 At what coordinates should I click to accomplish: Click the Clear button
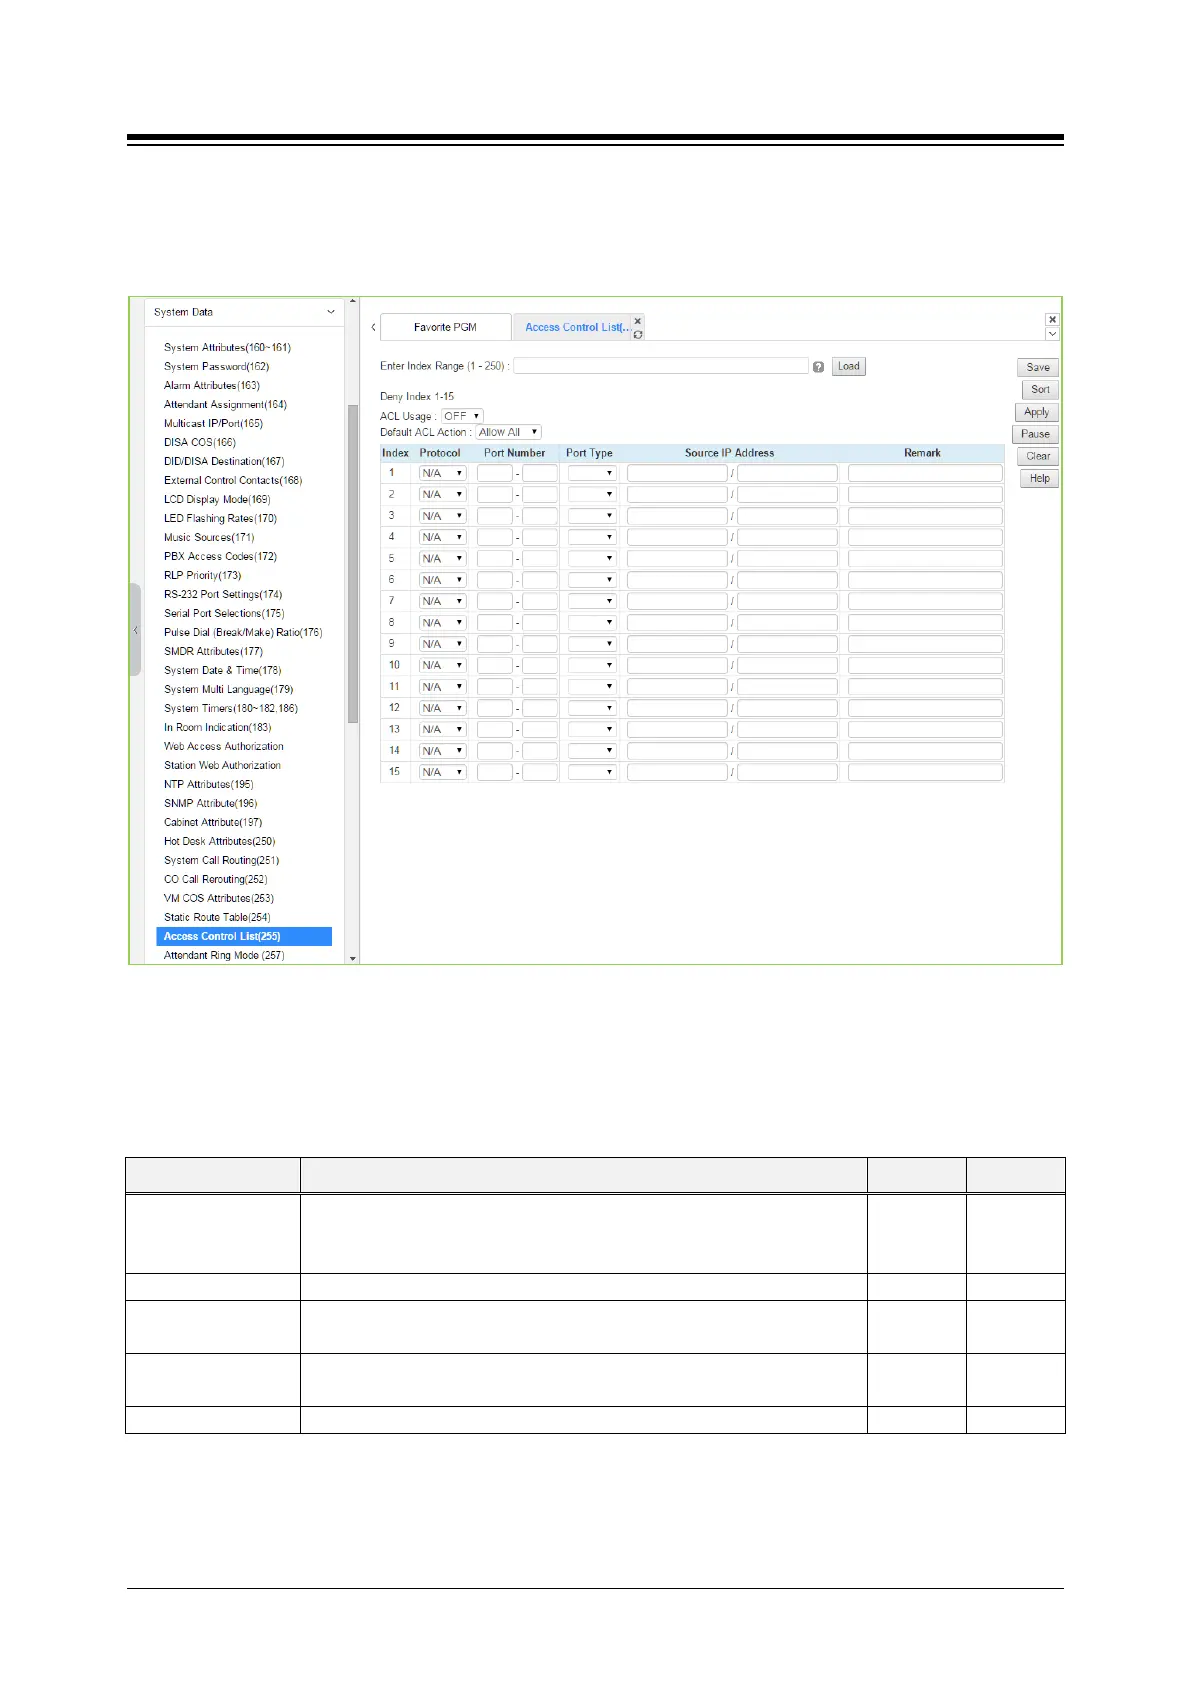(1038, 456)
